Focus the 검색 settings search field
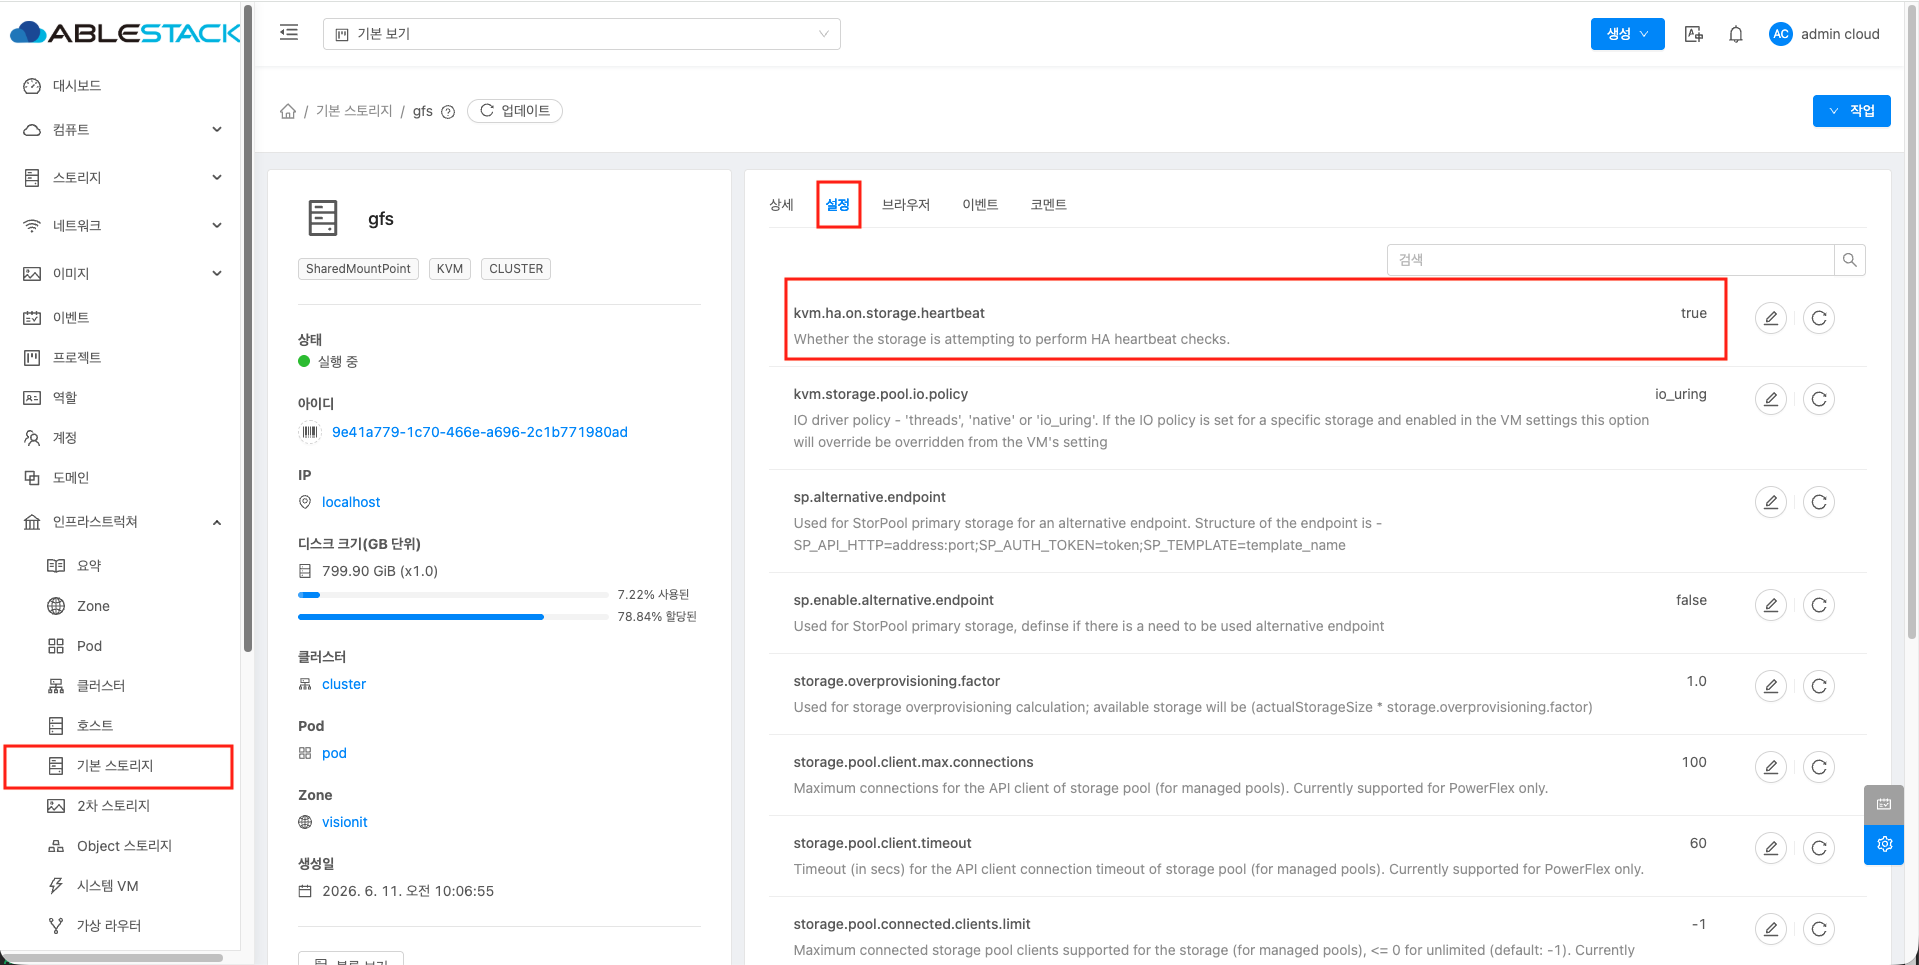The image size is (1919, 965). (1610, 260)
